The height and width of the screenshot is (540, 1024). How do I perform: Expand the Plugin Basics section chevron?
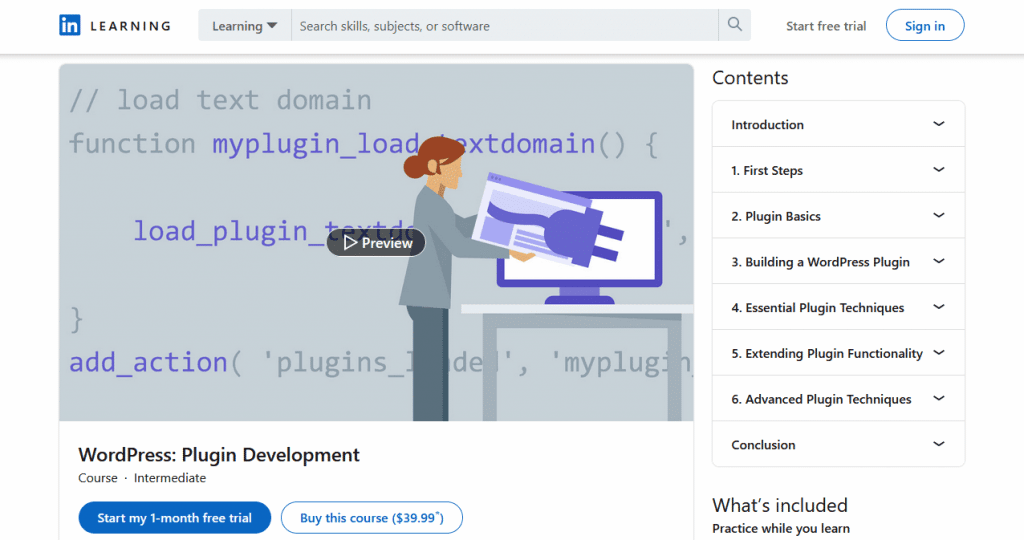(938, 215)
